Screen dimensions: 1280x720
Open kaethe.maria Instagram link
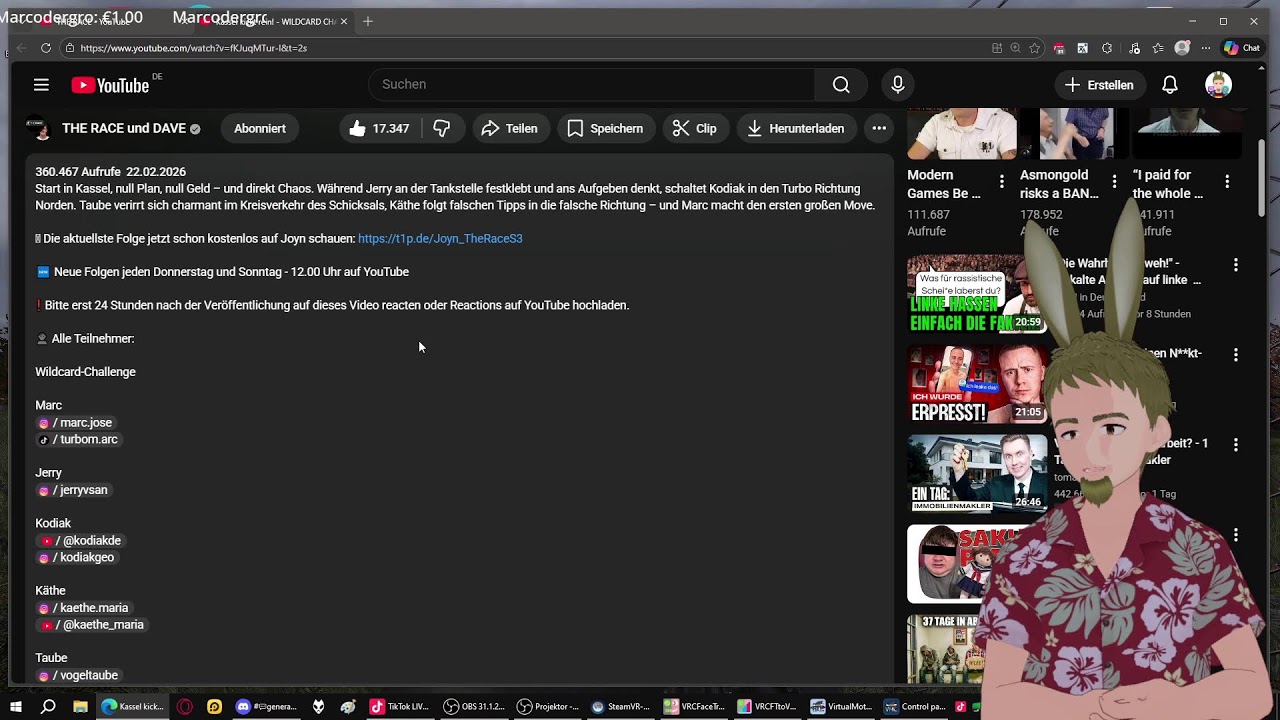pyautogui.click(x=84, y=608)
